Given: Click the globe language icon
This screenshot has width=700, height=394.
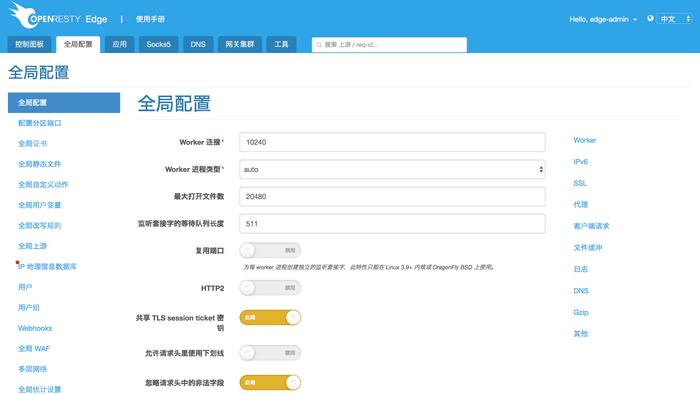Looking at the screenshot, I should (650, 18).
